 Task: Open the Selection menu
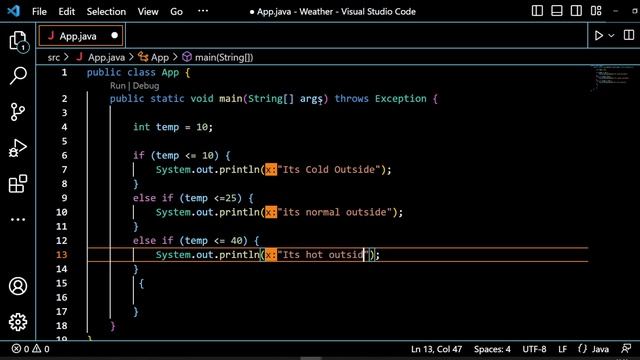point(106,11)
